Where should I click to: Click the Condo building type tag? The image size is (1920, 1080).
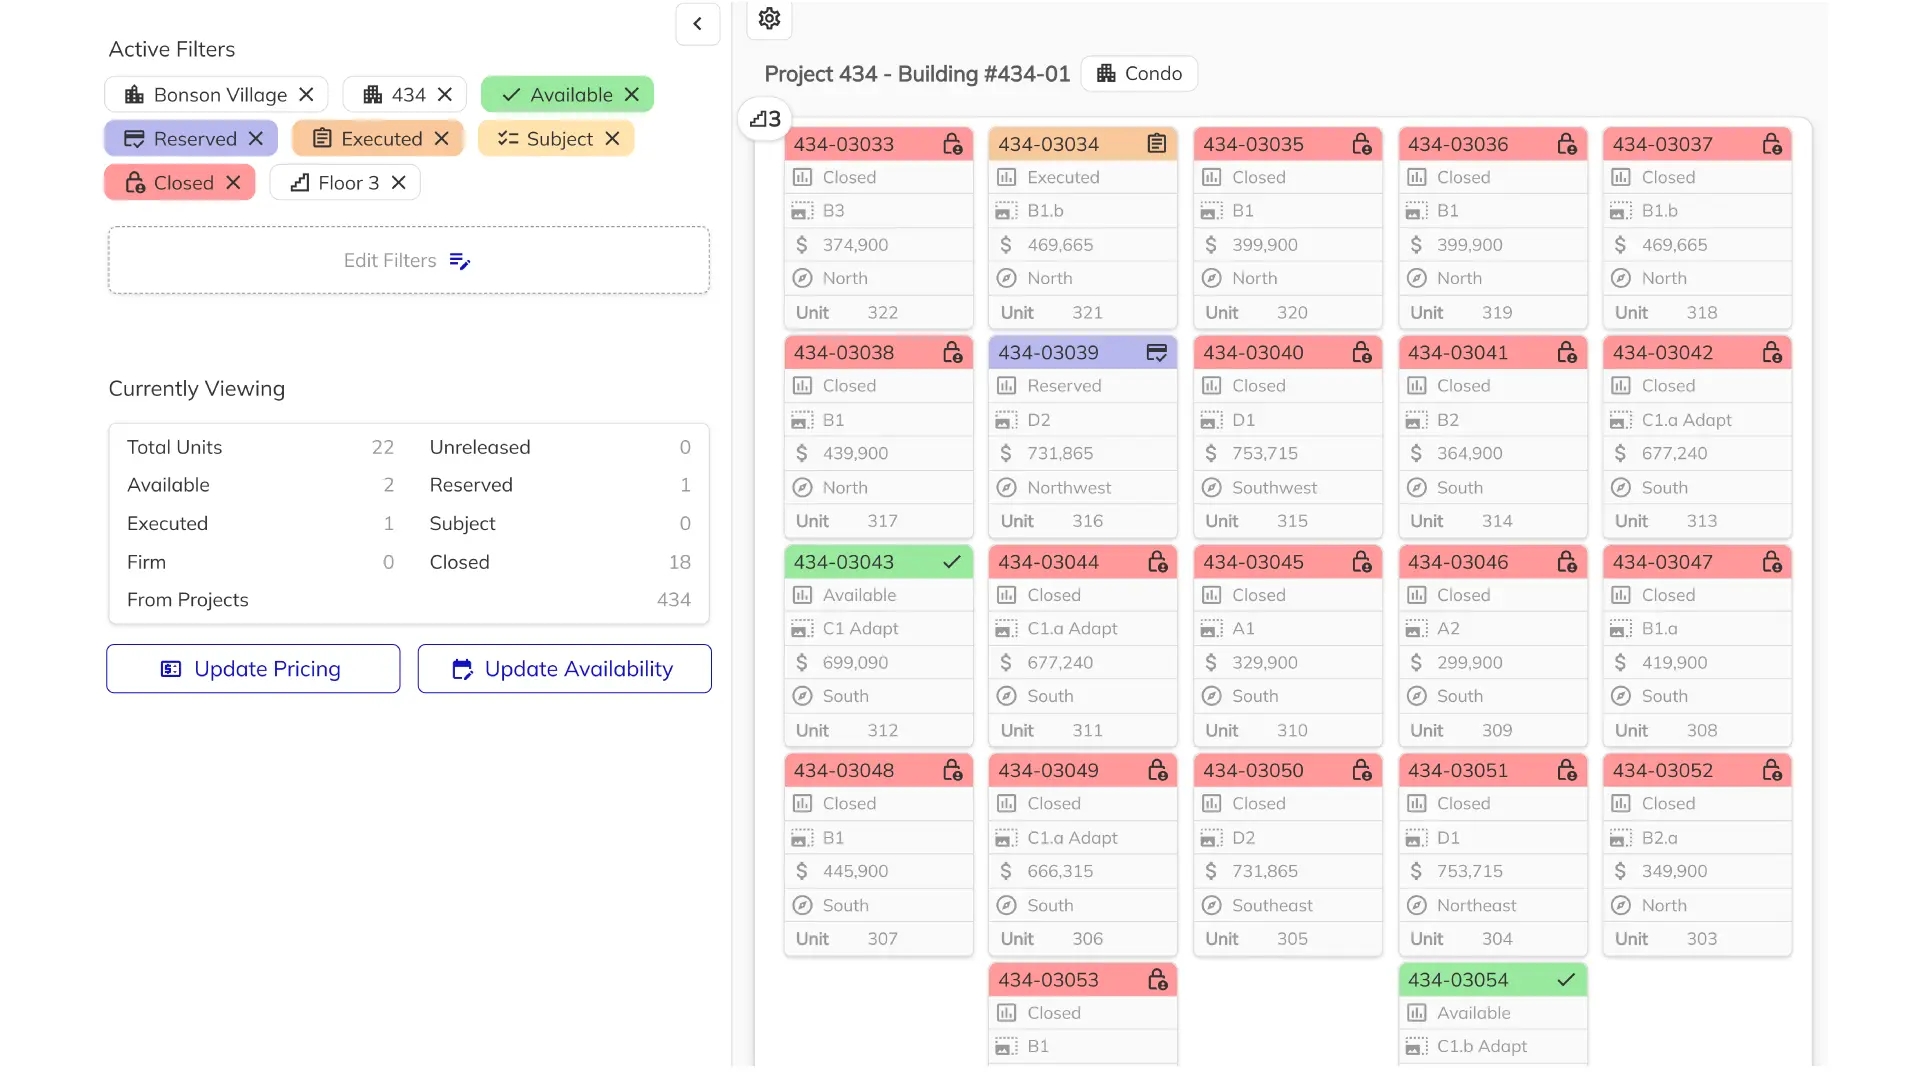pos(1139,74)
